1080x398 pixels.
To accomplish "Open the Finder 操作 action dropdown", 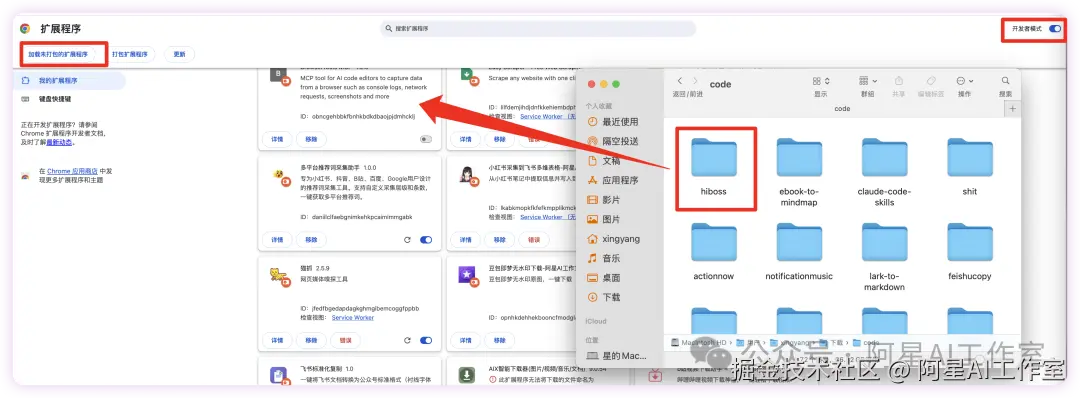I will pyautogui.click(x=964, y=81).
